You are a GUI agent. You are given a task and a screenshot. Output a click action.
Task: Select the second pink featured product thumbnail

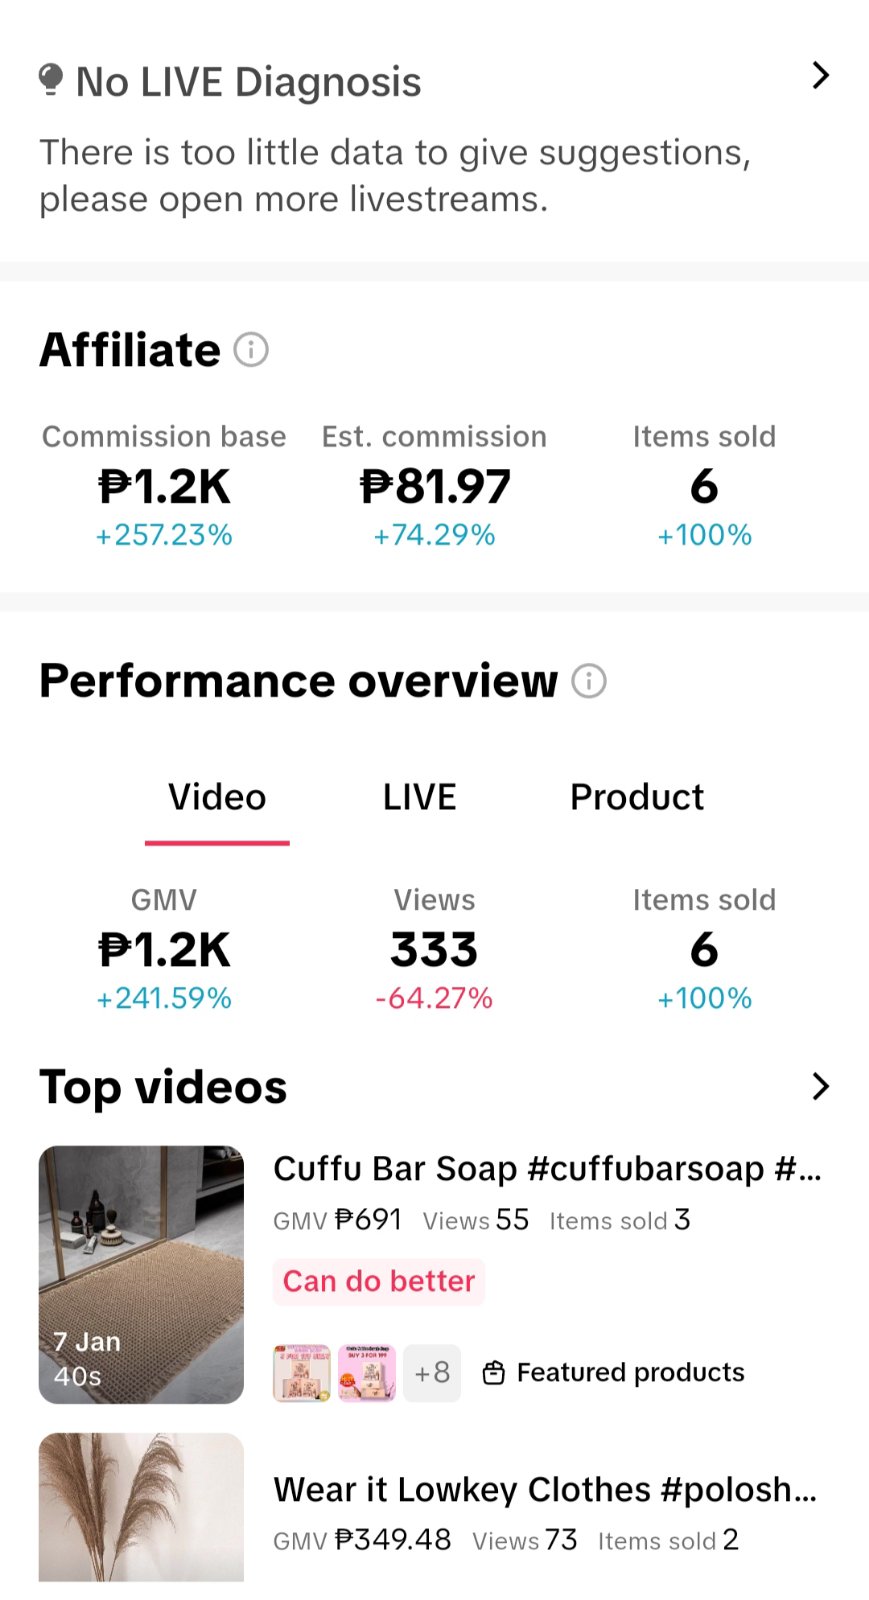point(367,1373)
